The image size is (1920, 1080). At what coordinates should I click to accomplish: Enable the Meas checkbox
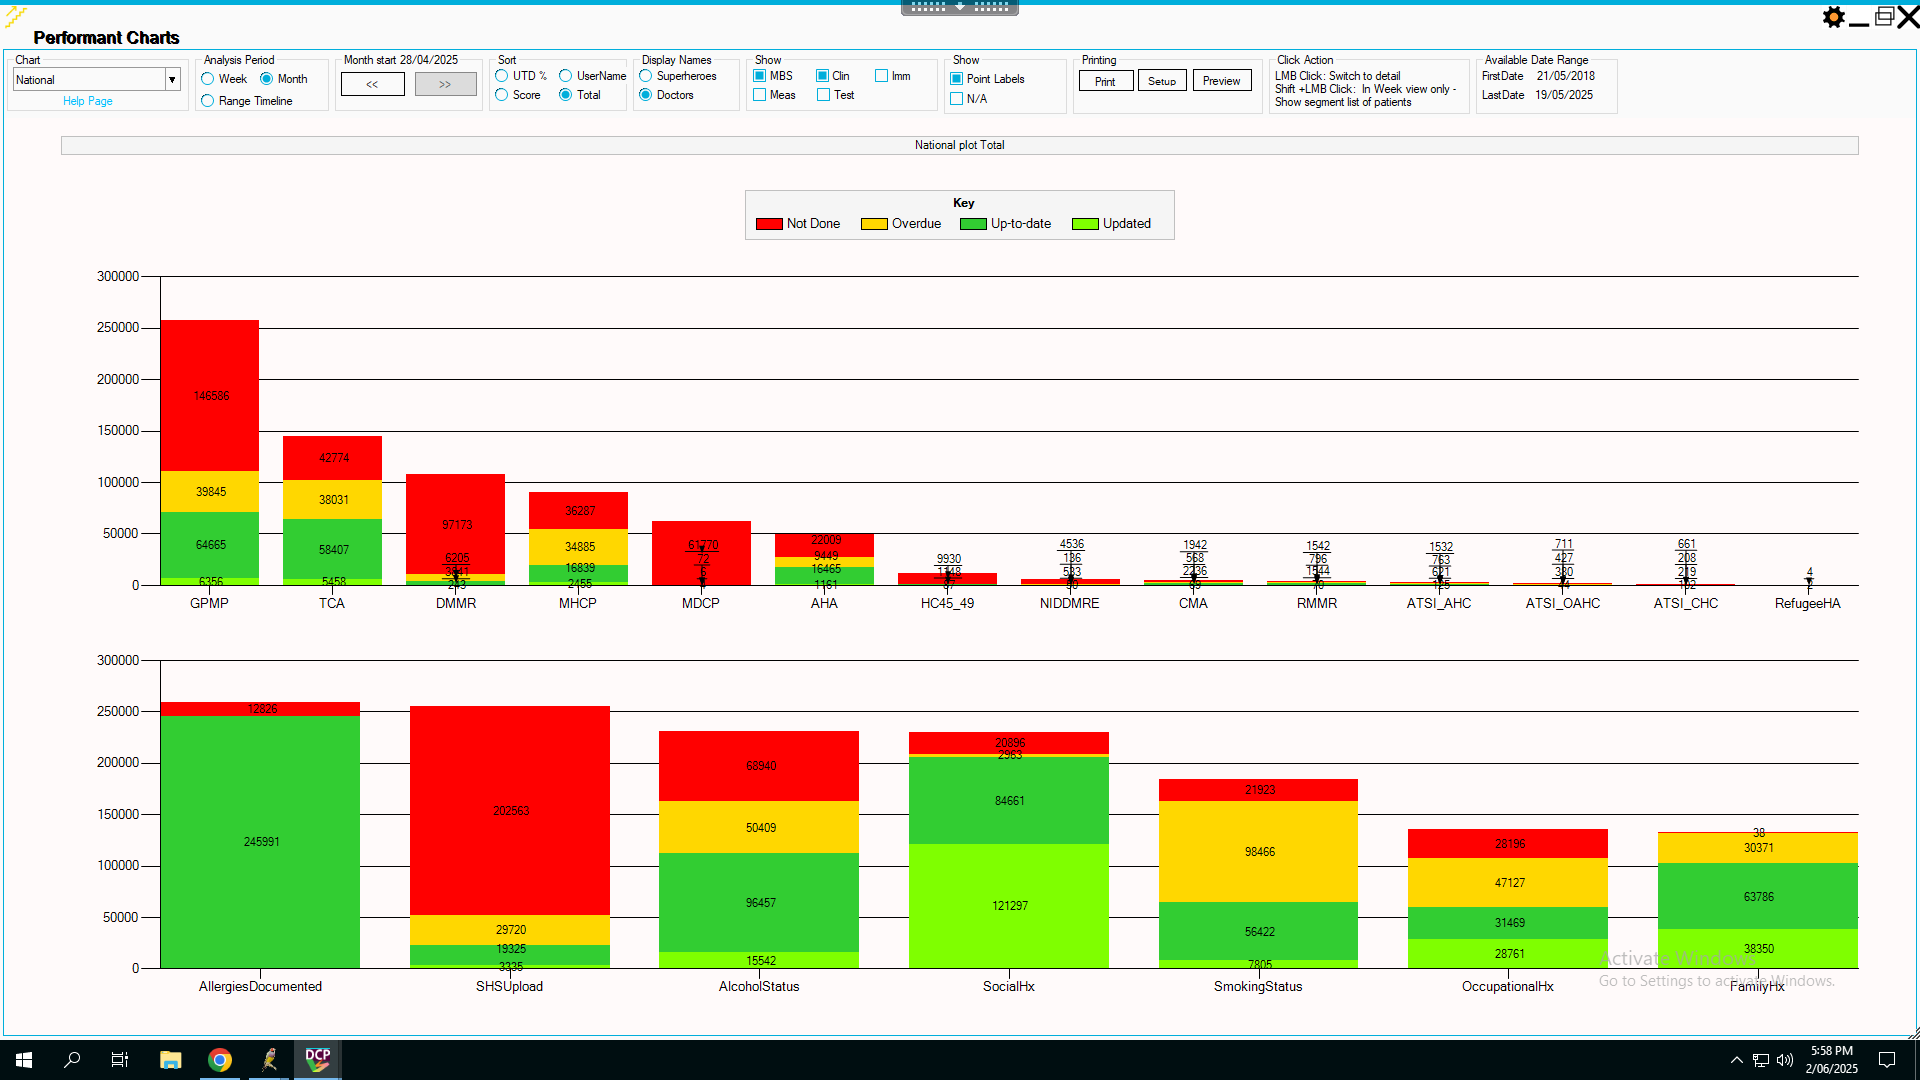tap(760, 95)
